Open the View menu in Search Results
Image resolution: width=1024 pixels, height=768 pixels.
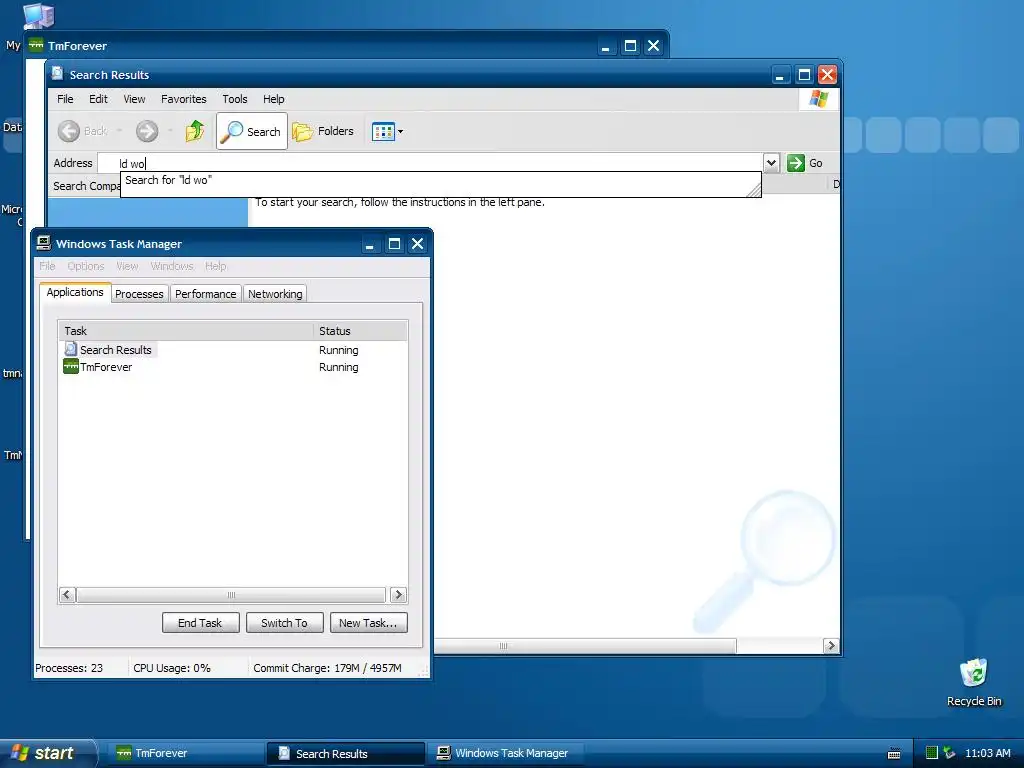coord(134,99)
